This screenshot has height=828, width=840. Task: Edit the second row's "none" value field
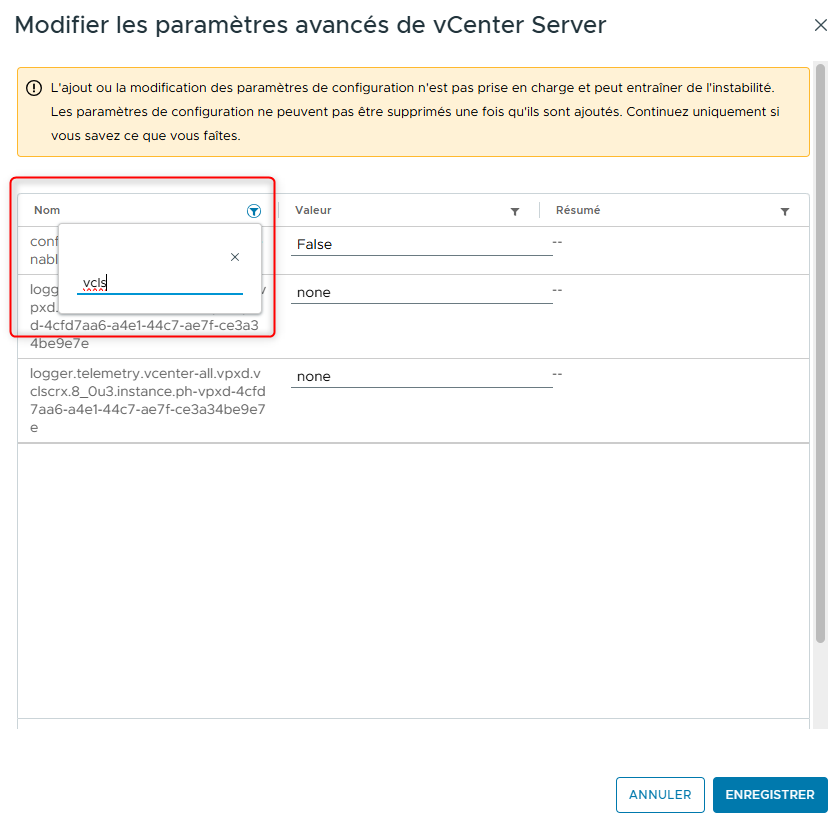tap(421, 292)
